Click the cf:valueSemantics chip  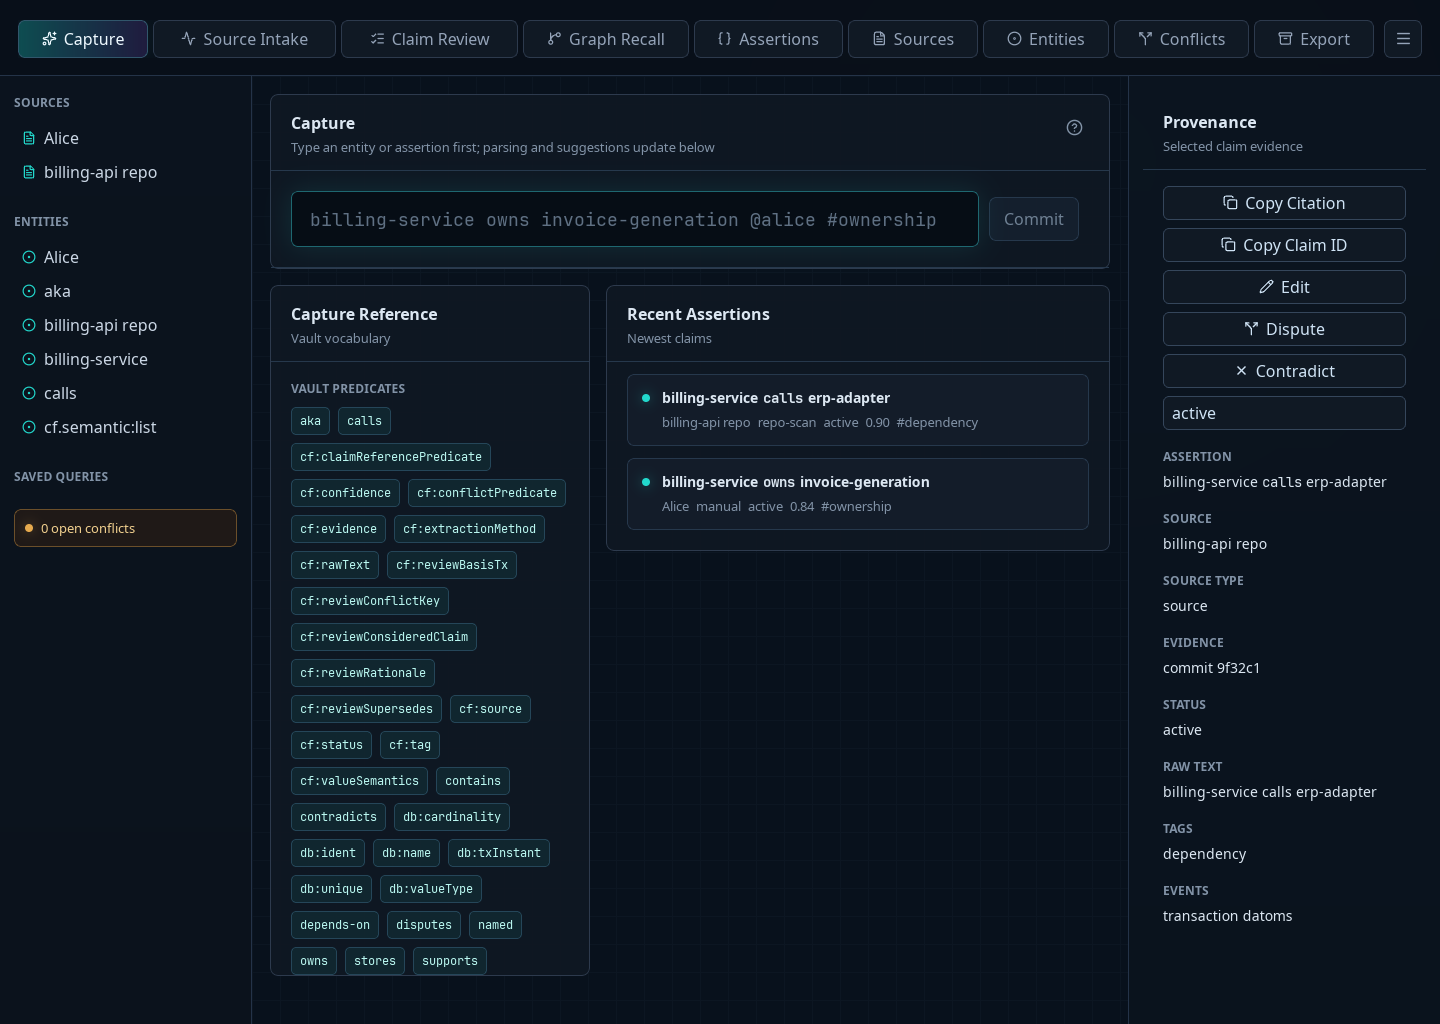coord(359,781)
